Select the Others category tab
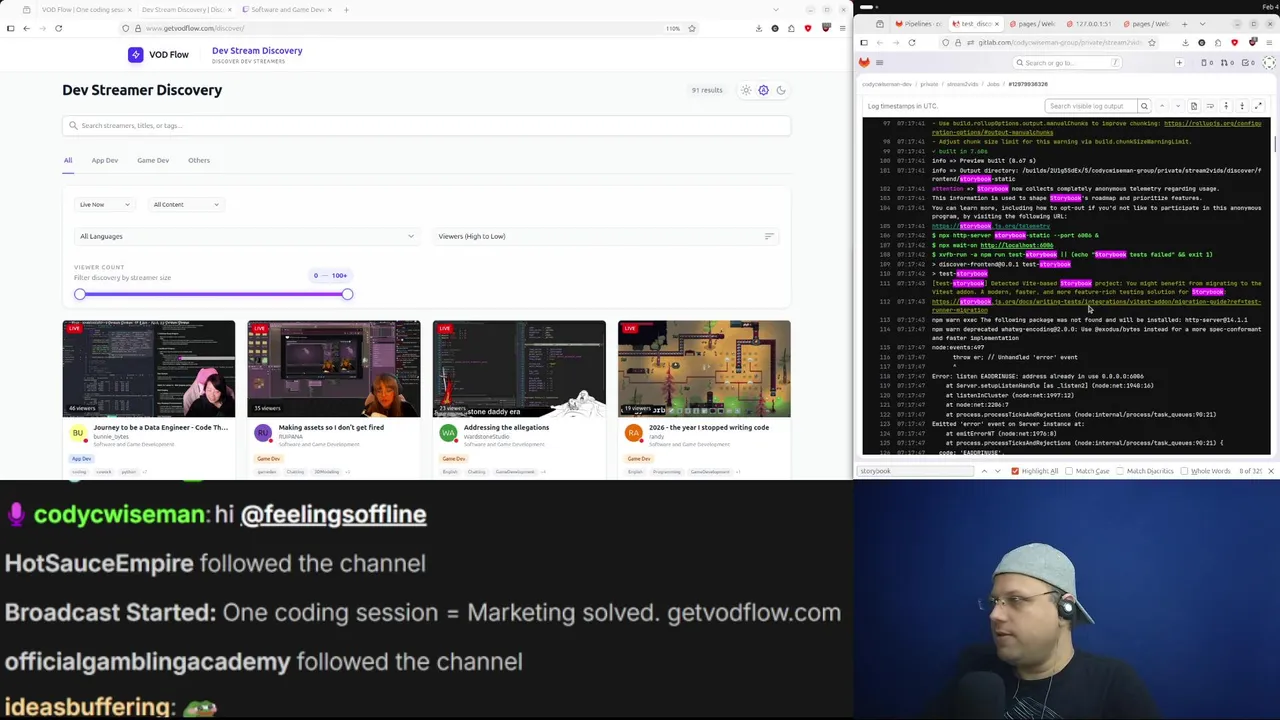1280x720 pixels. coord(199,160)
